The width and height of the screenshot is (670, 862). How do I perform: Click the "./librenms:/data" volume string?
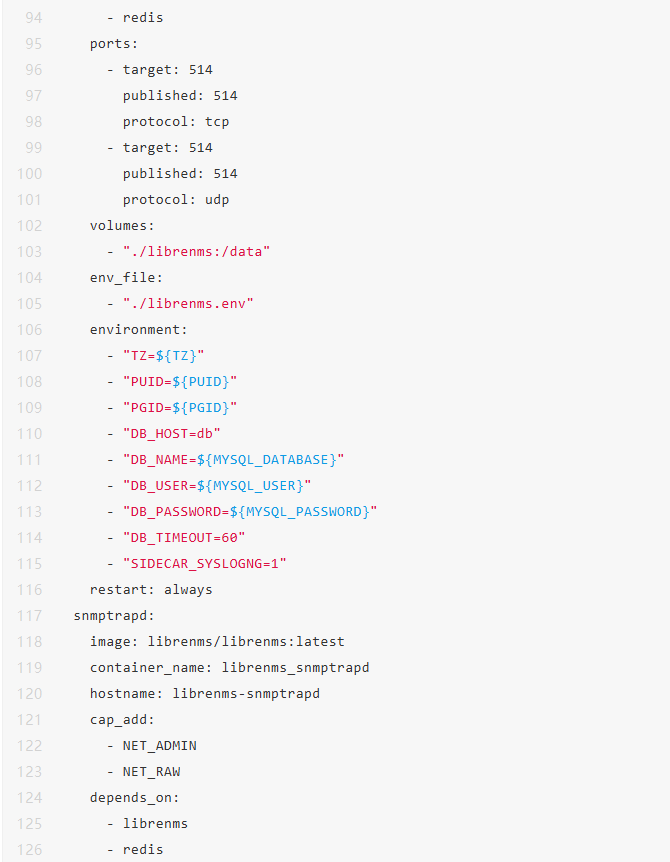[197, 252]
